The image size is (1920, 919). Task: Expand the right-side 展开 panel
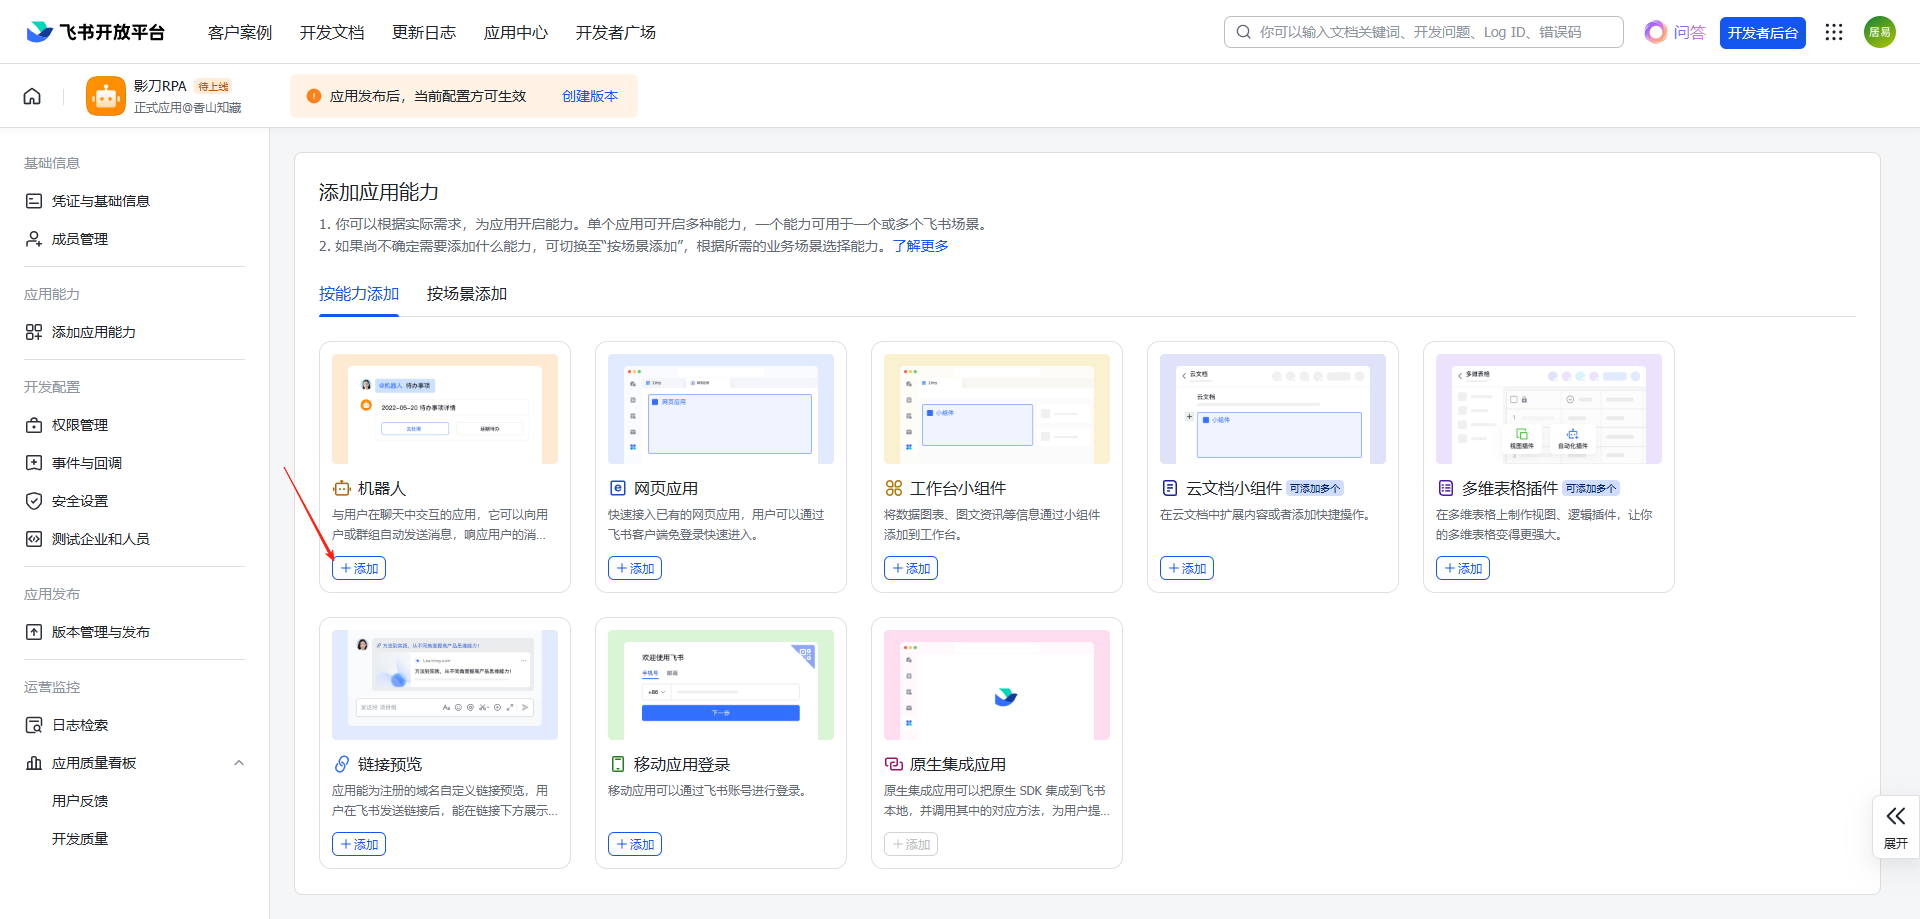pos(1895,826)
